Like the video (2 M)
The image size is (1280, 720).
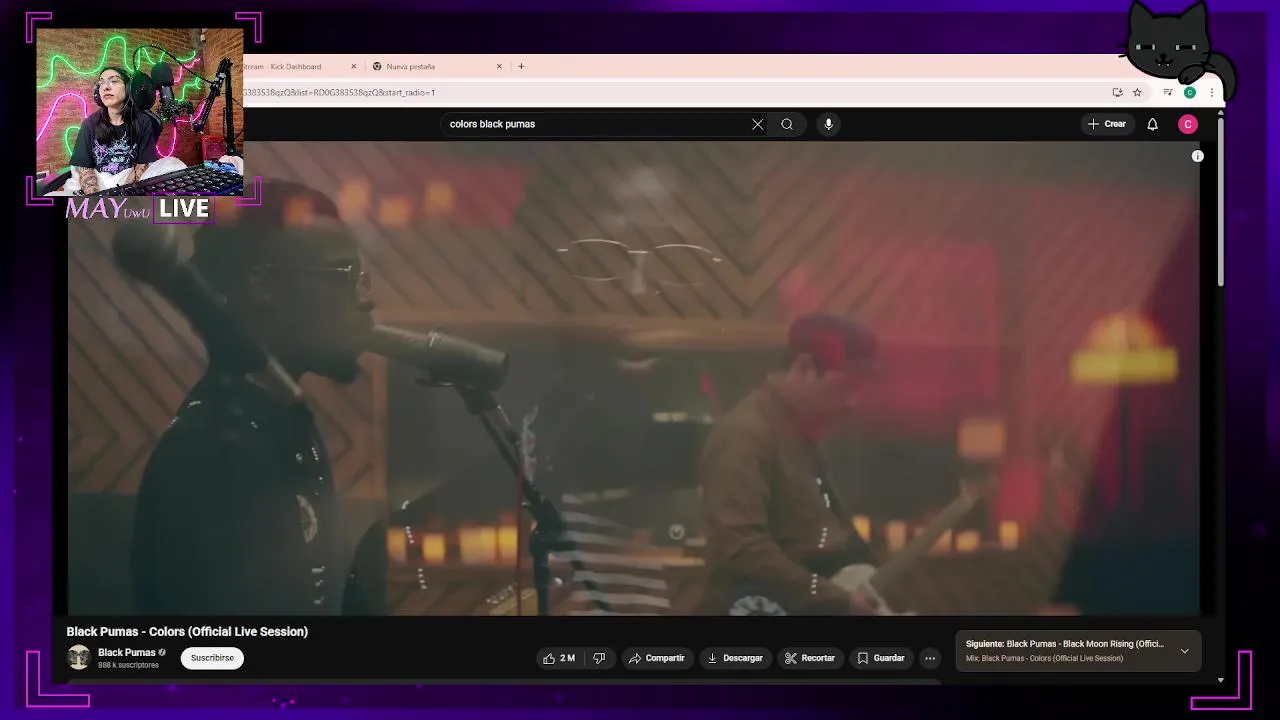(560, 658)
